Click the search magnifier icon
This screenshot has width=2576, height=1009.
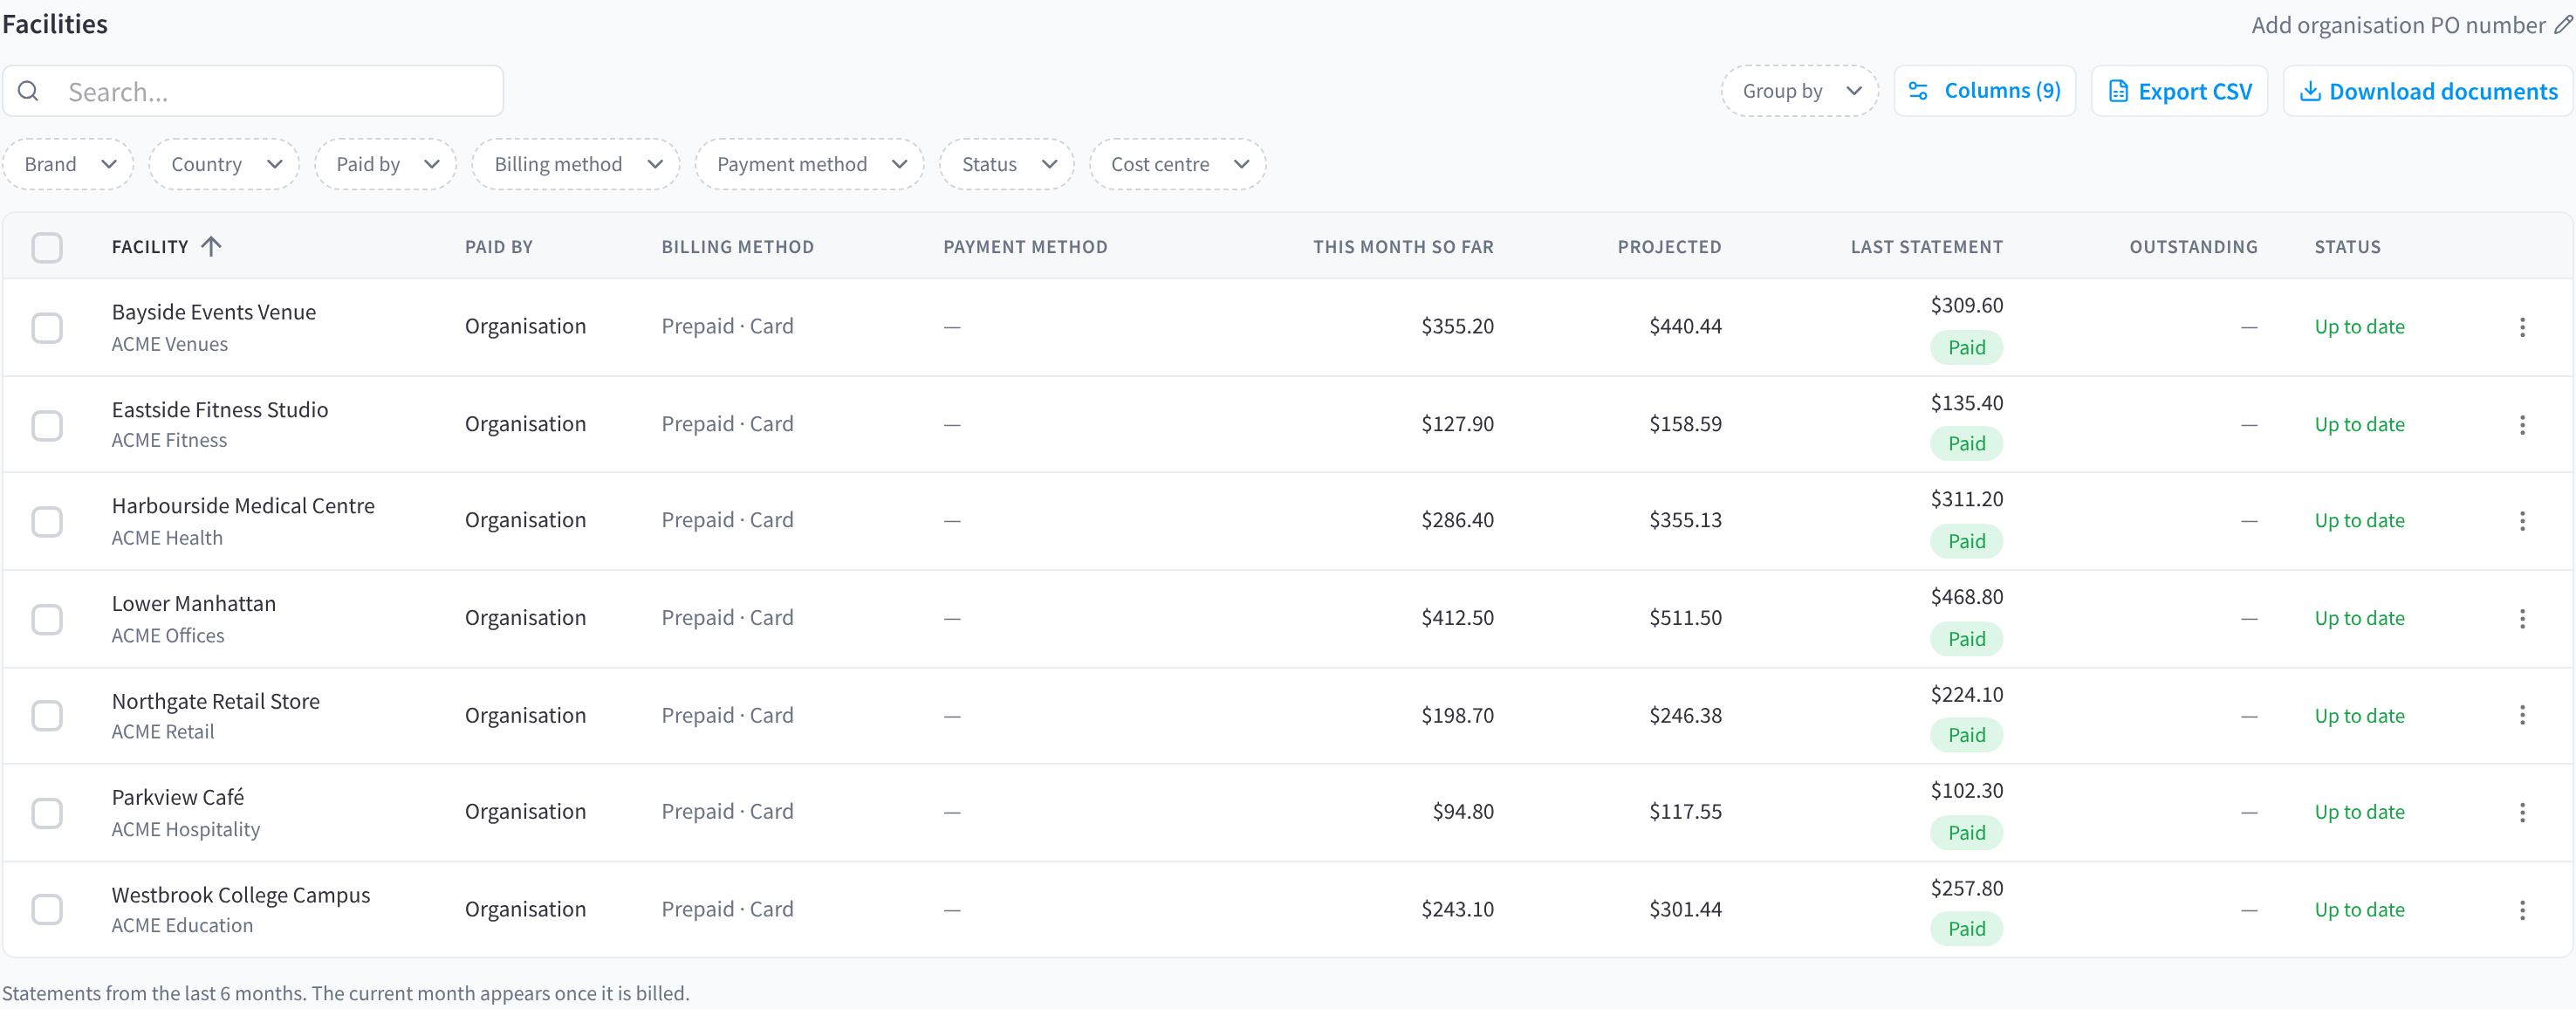tap(29, 91)
